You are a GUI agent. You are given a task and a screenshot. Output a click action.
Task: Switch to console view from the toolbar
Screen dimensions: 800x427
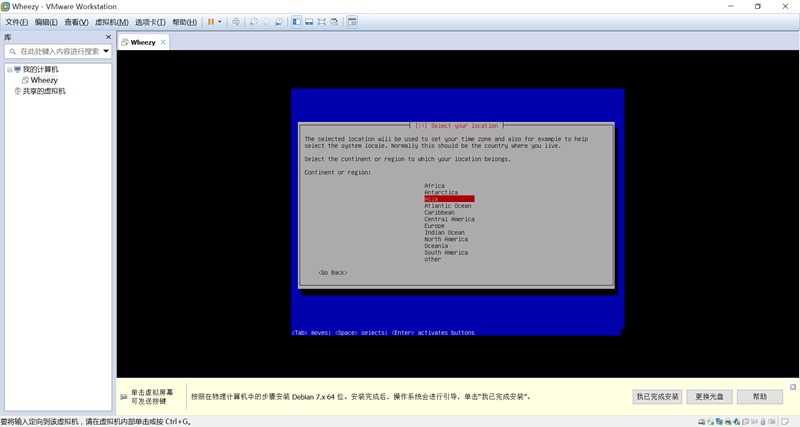[309, 22]
